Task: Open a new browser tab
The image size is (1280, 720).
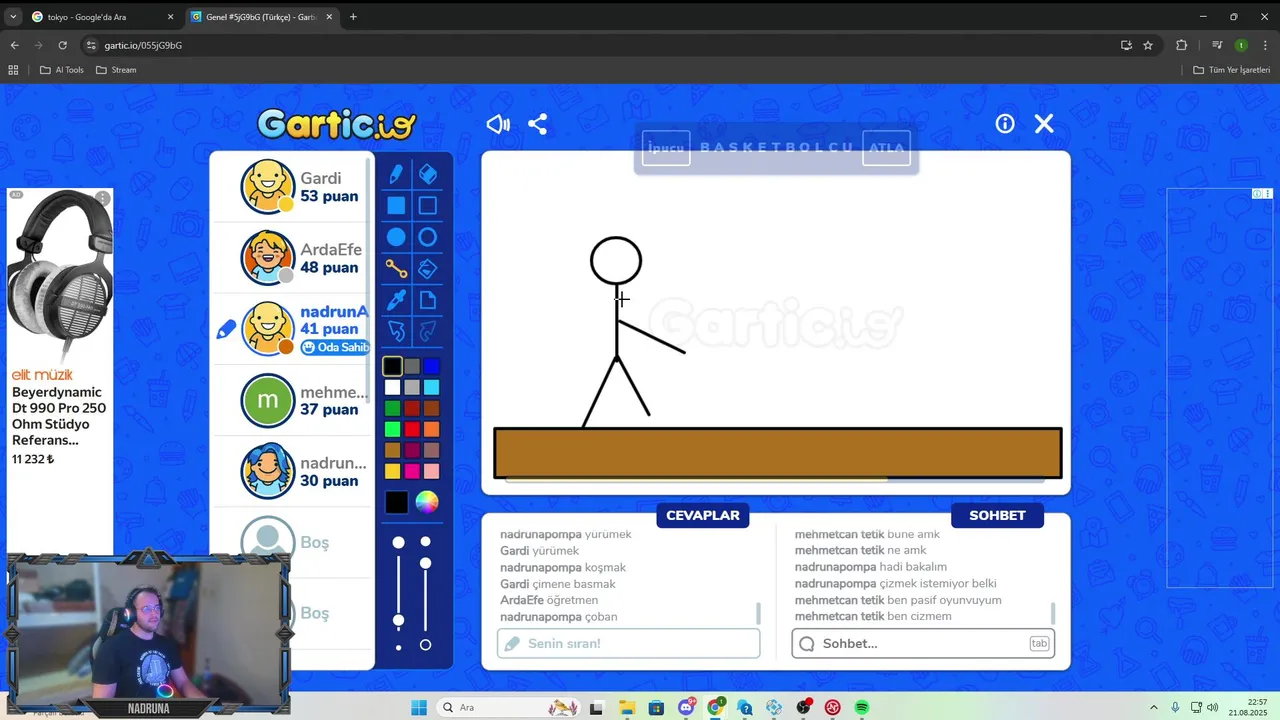Action: pyautogui.click(x=353, y=17)
